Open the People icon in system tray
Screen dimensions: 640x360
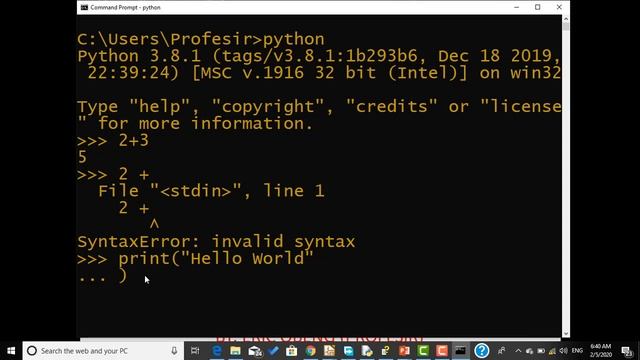[x=502, y=351]
